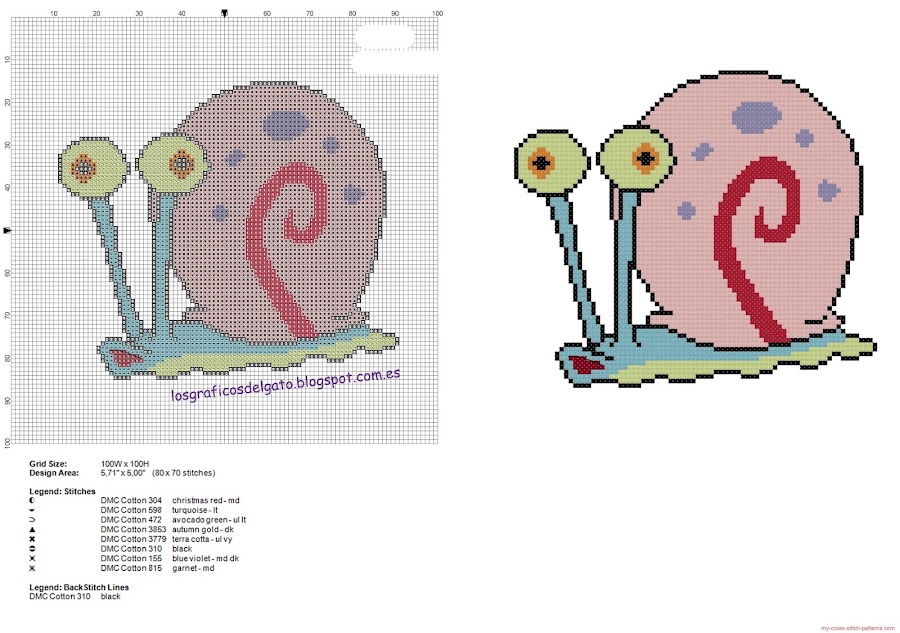Click the legend symbol beside DMC Cotton 3779
This screenshot has width=900, height=633.
click(x=32, y=539)
